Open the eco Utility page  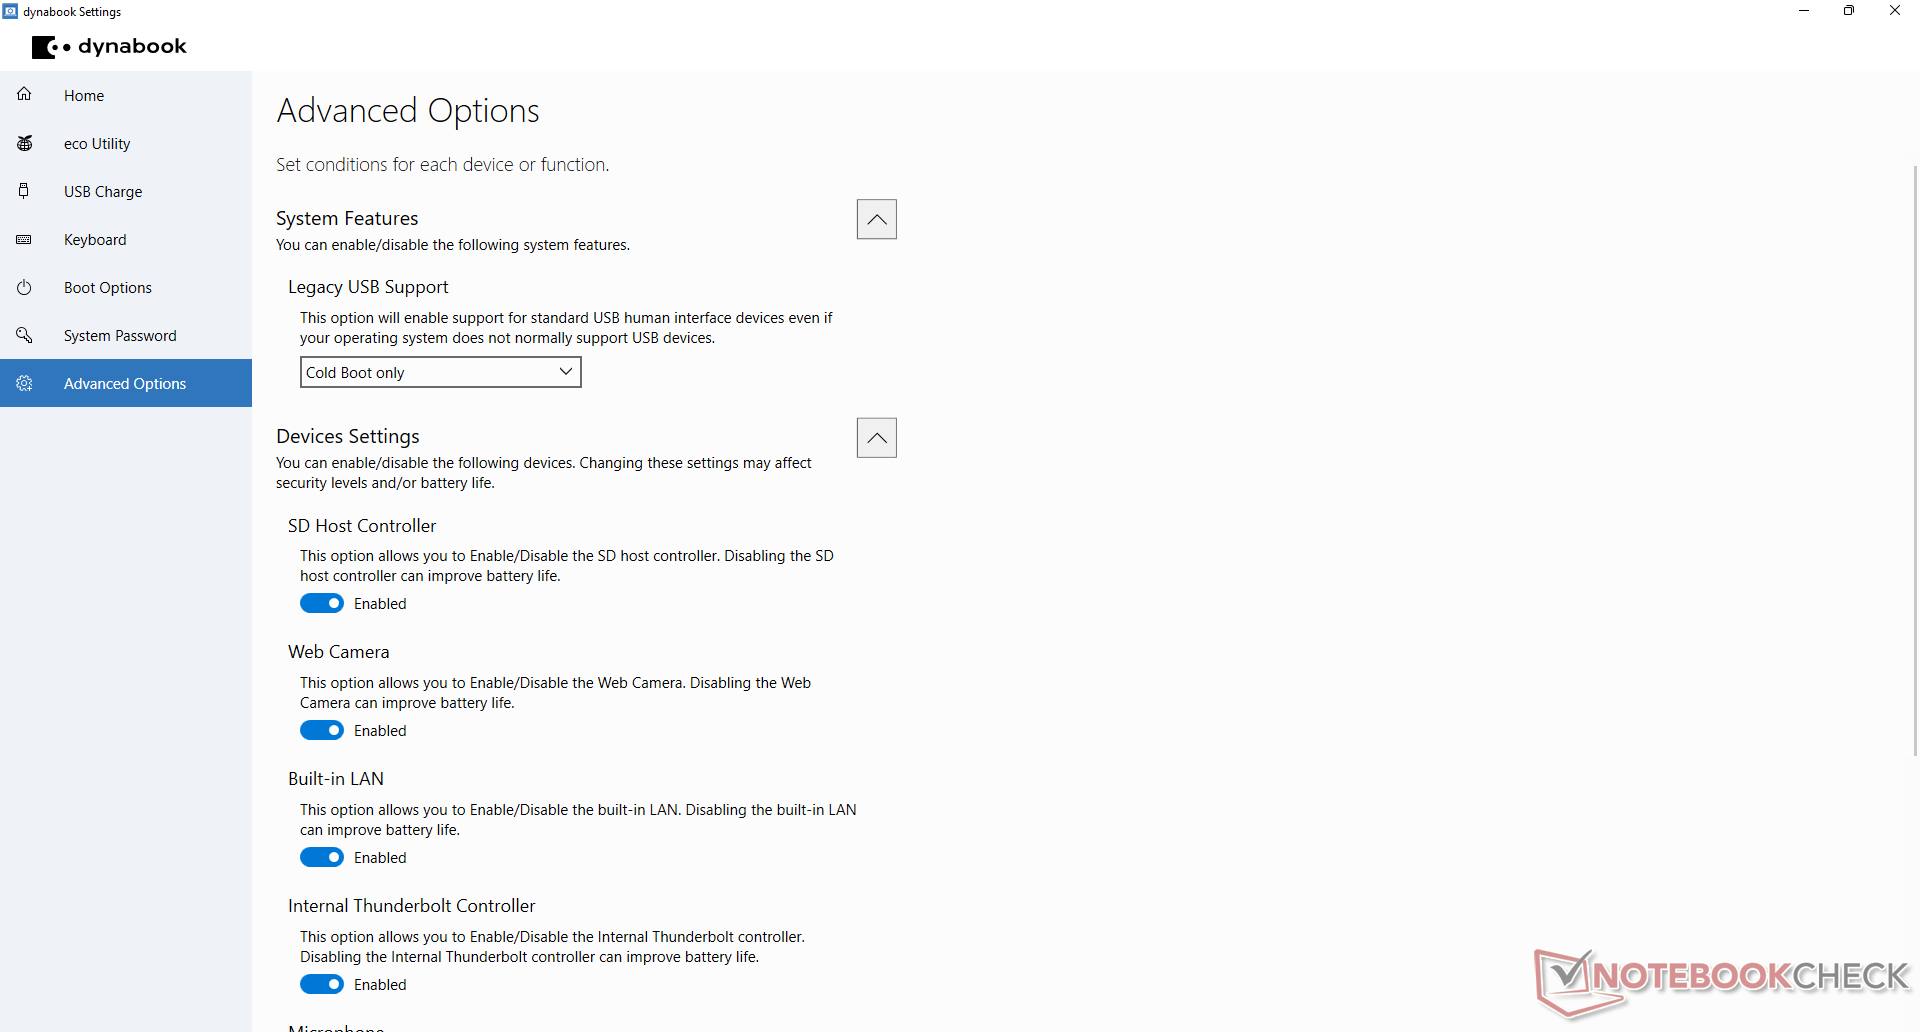pos(126,143)
